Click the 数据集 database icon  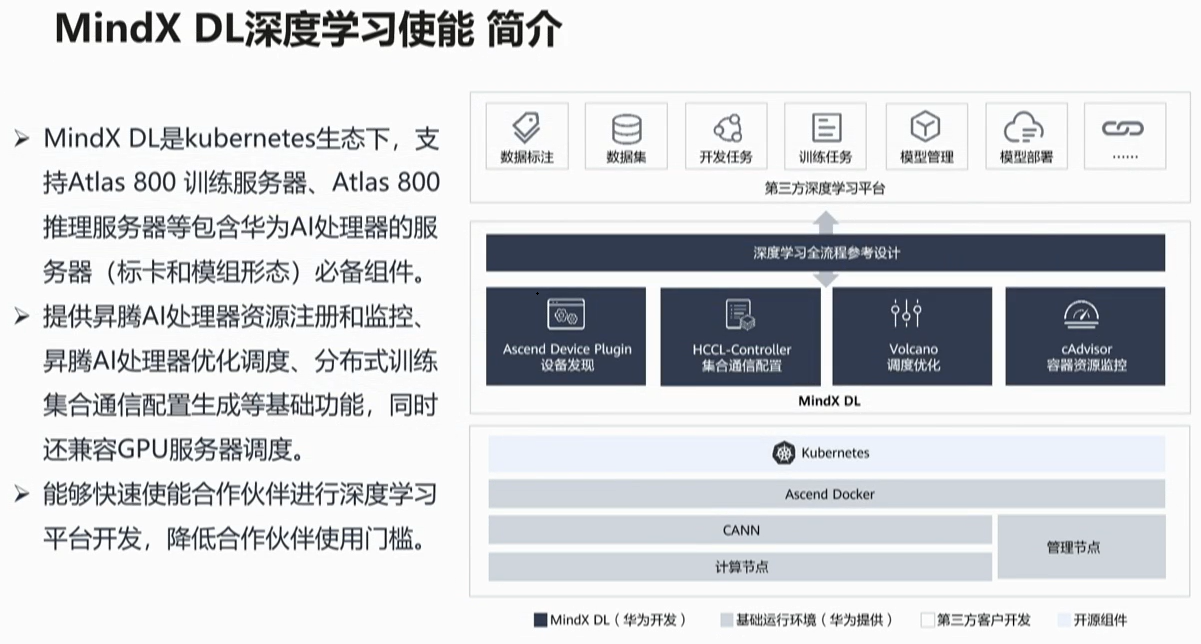[626, 128]
